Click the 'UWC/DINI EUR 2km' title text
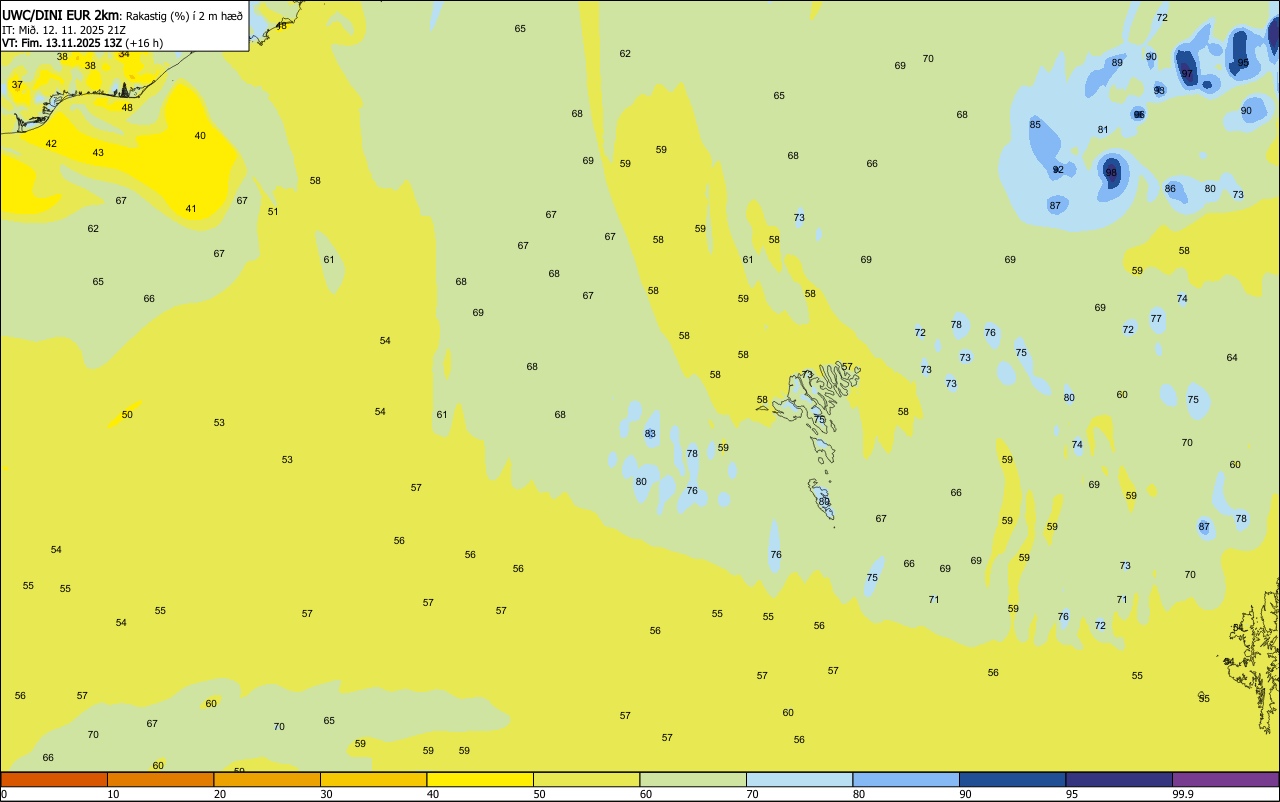1280x802 pixels. [60, 15]
